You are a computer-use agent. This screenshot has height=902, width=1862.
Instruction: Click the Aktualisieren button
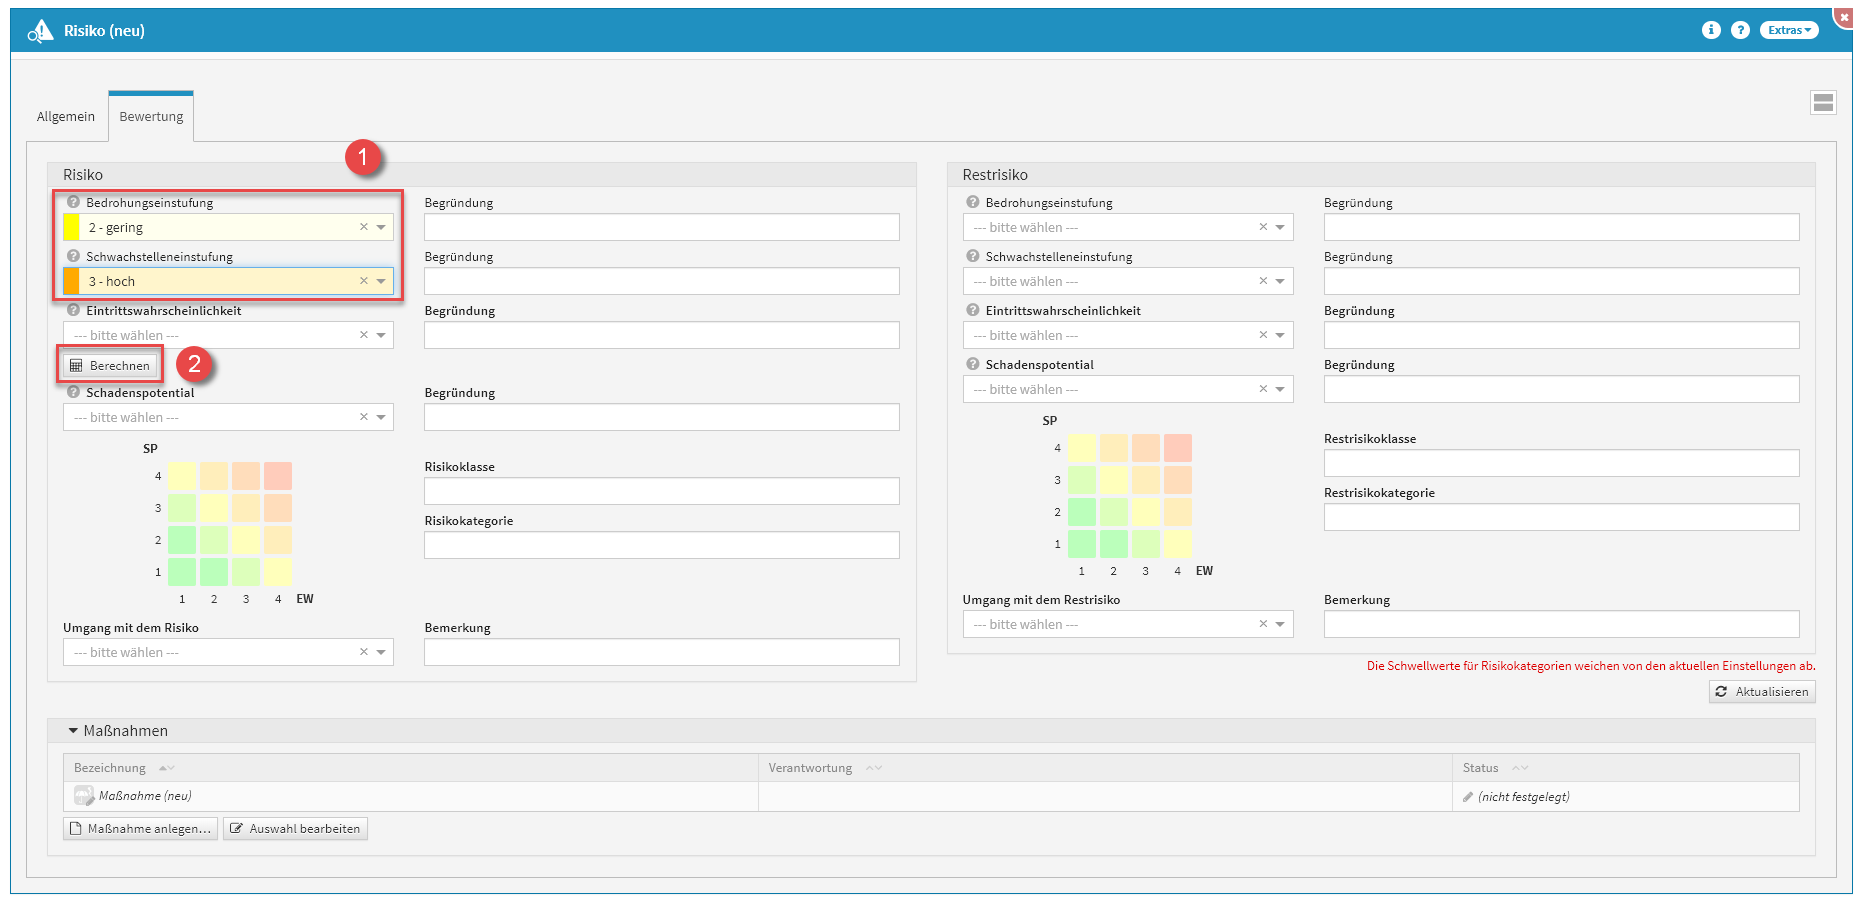pyautogui.click(x=1762, y=691)
